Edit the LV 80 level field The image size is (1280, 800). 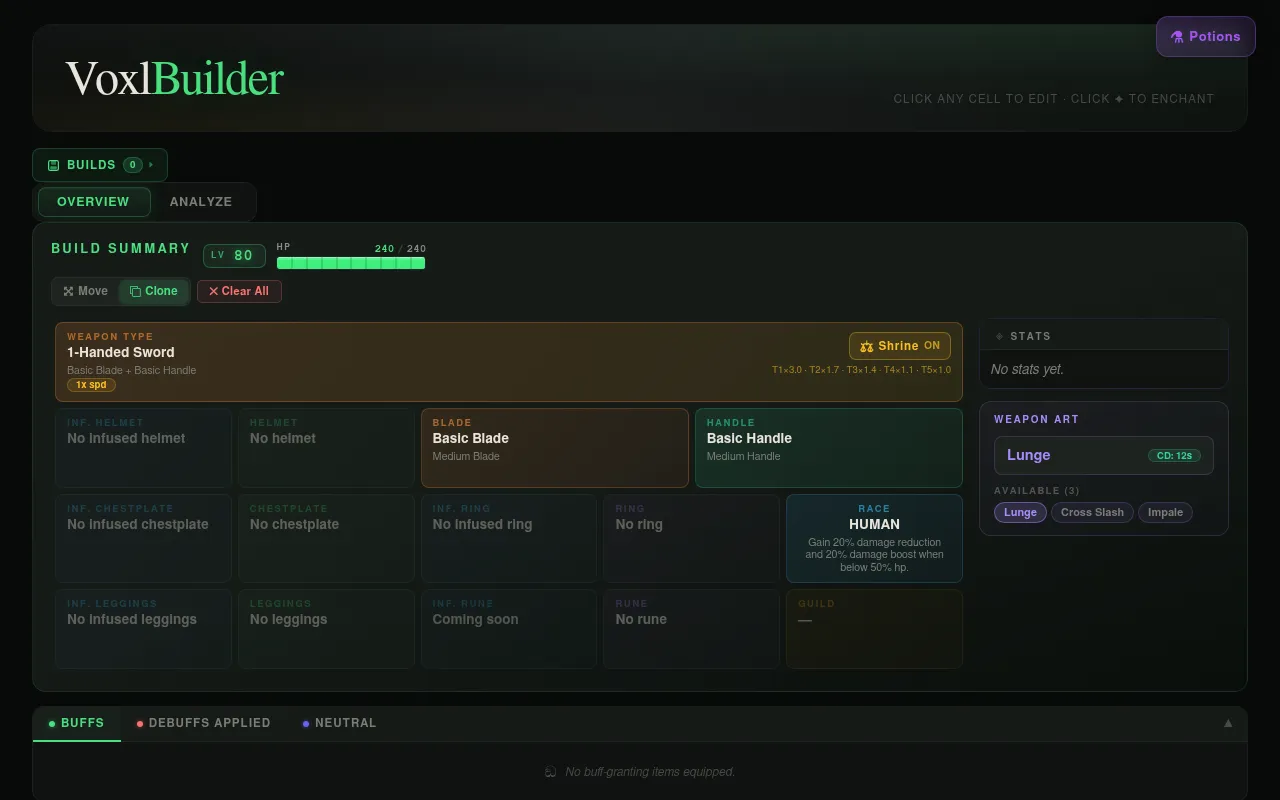coord(234,256)
